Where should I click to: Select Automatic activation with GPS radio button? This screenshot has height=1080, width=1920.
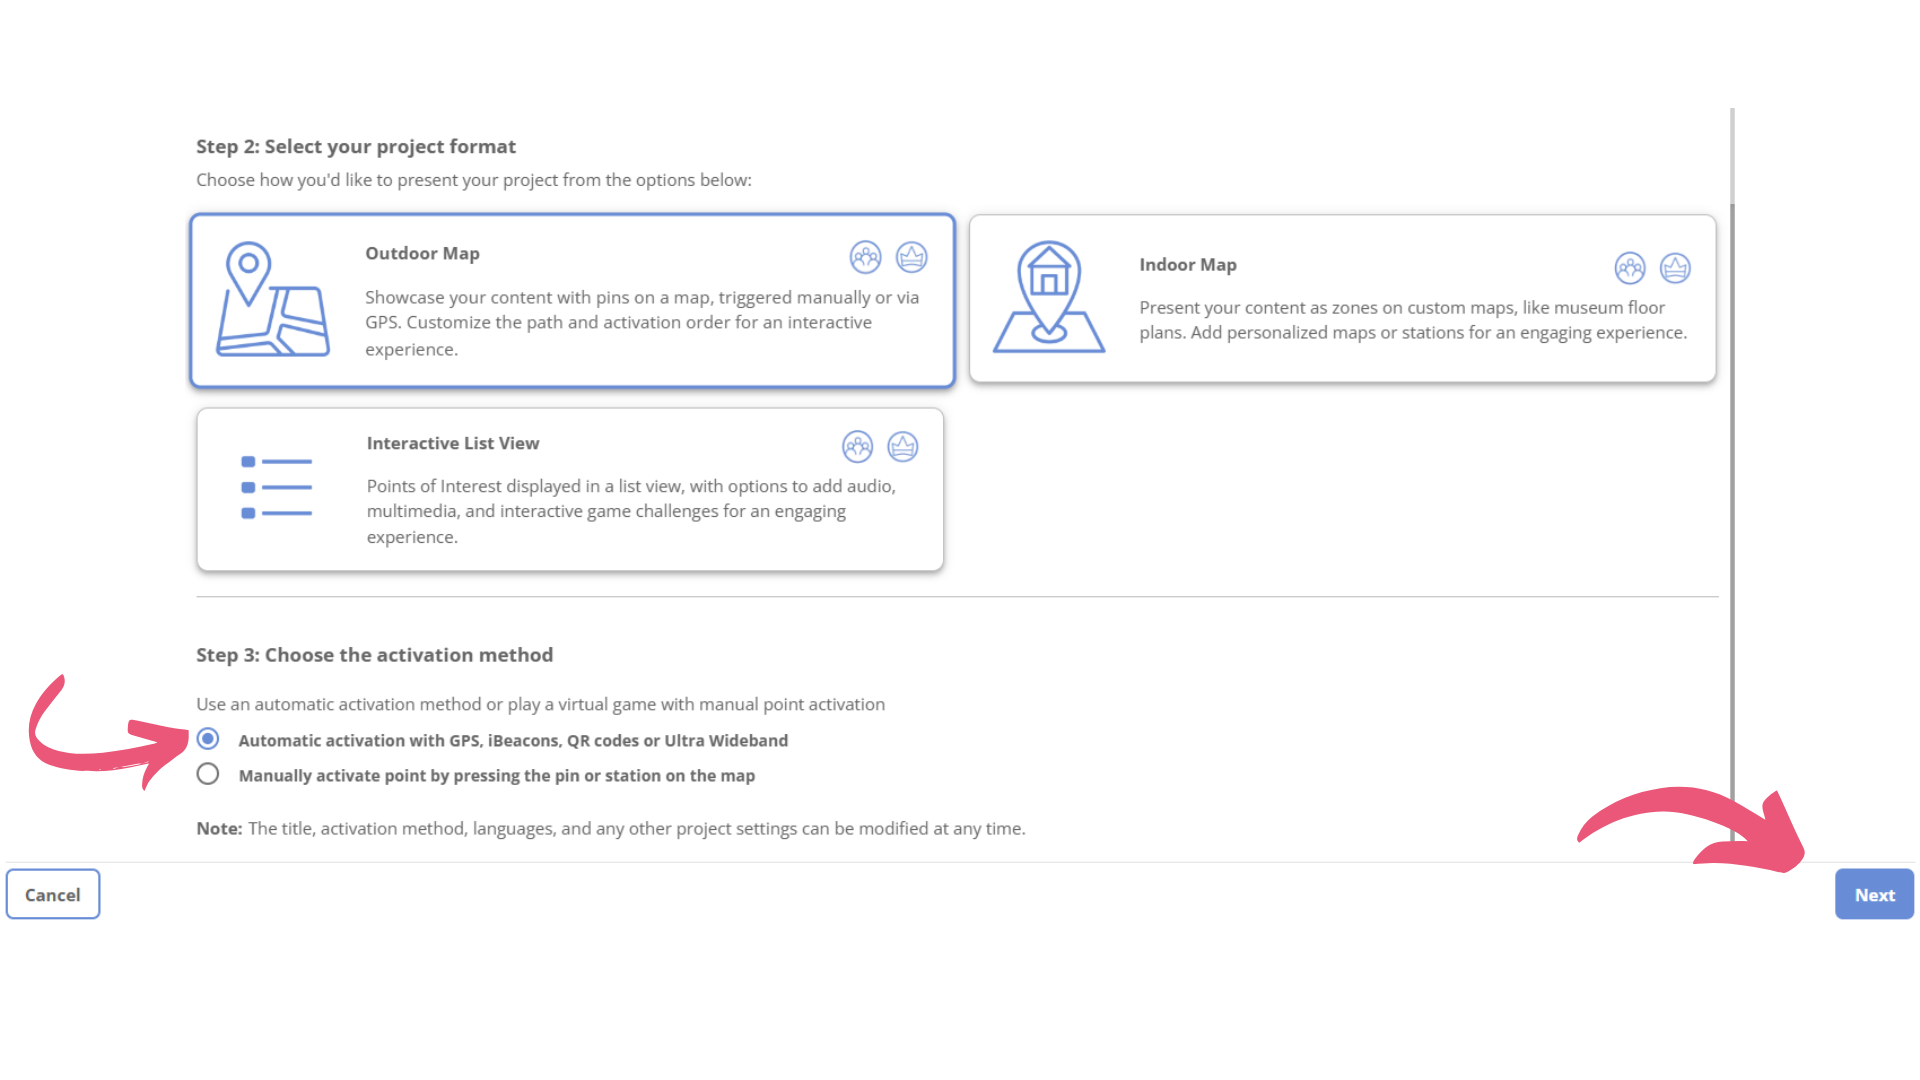click(x=208, y=739)
